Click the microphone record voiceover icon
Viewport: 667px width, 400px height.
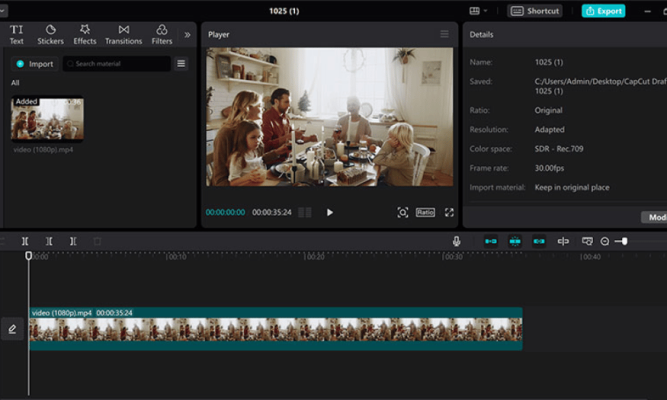point(457,241)
